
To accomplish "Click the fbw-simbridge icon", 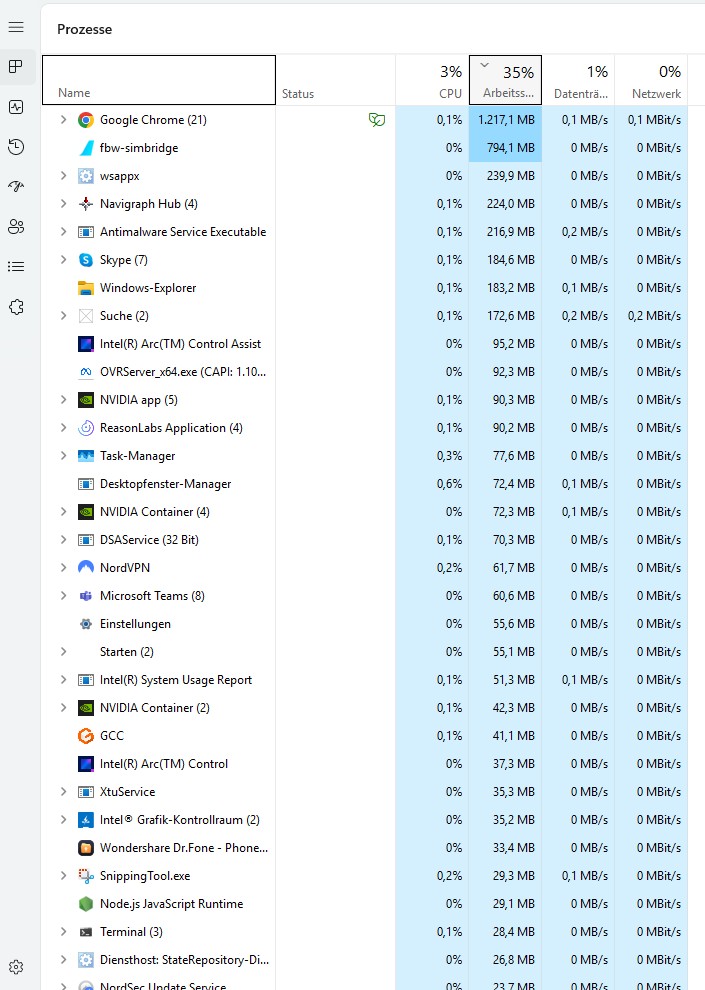I will (86, 148).
